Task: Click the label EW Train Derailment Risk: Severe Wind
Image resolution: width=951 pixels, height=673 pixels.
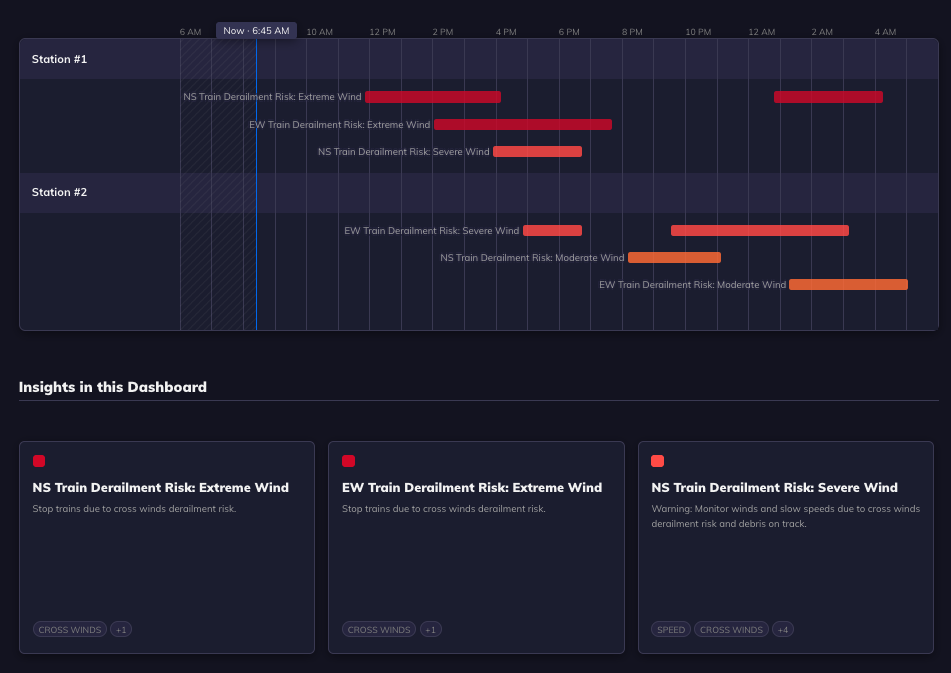Action: pos(432,230)
